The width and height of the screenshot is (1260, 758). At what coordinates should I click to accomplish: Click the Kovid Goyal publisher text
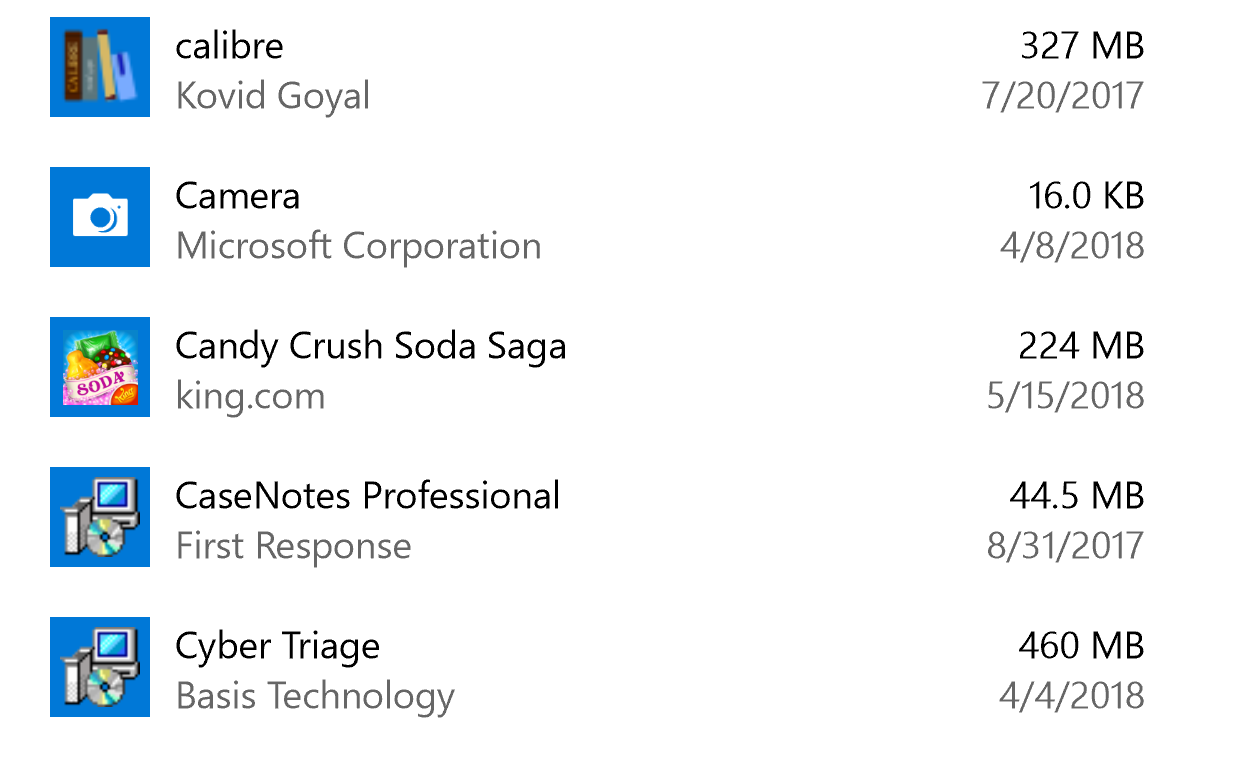tap(273, 97)
